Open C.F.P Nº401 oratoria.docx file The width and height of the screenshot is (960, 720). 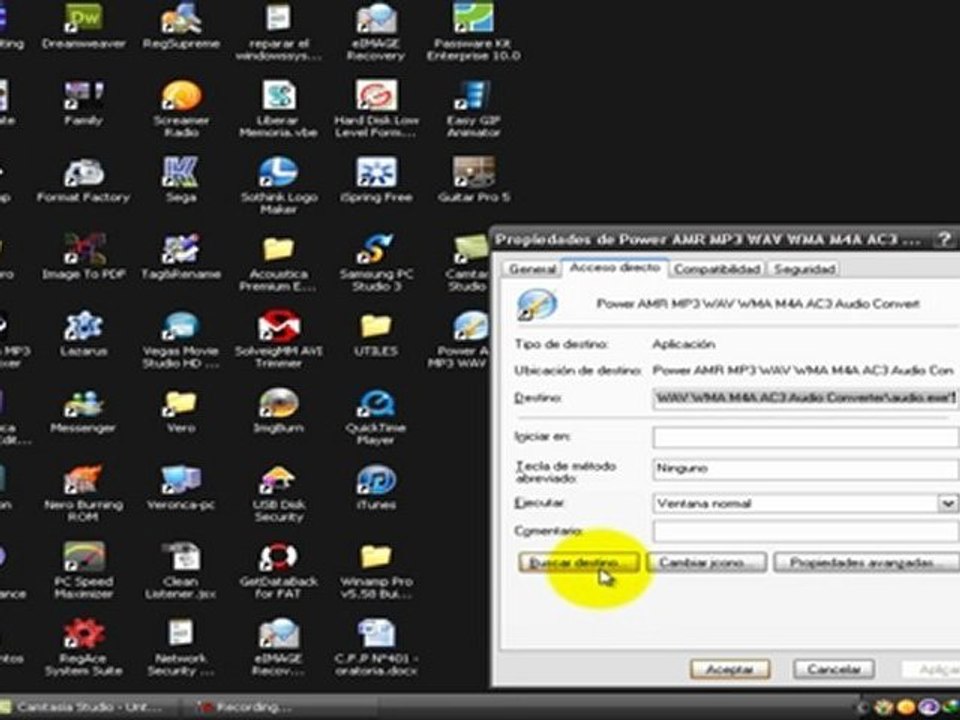point(376,648)
